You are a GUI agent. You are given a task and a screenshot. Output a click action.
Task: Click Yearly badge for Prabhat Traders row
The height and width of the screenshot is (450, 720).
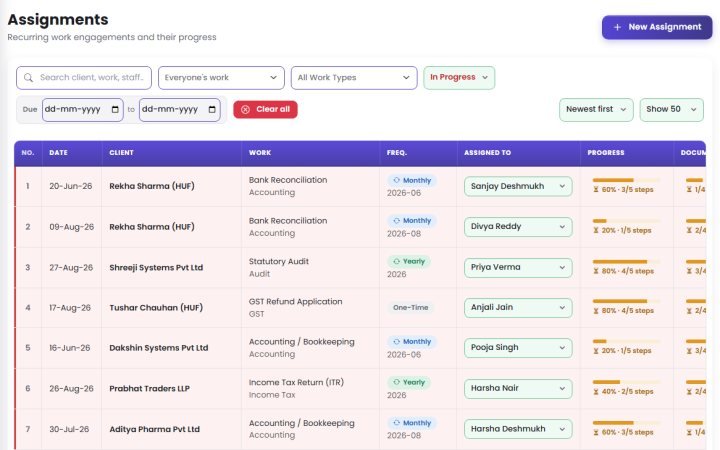pyautogui.click(x=409, y=382)
